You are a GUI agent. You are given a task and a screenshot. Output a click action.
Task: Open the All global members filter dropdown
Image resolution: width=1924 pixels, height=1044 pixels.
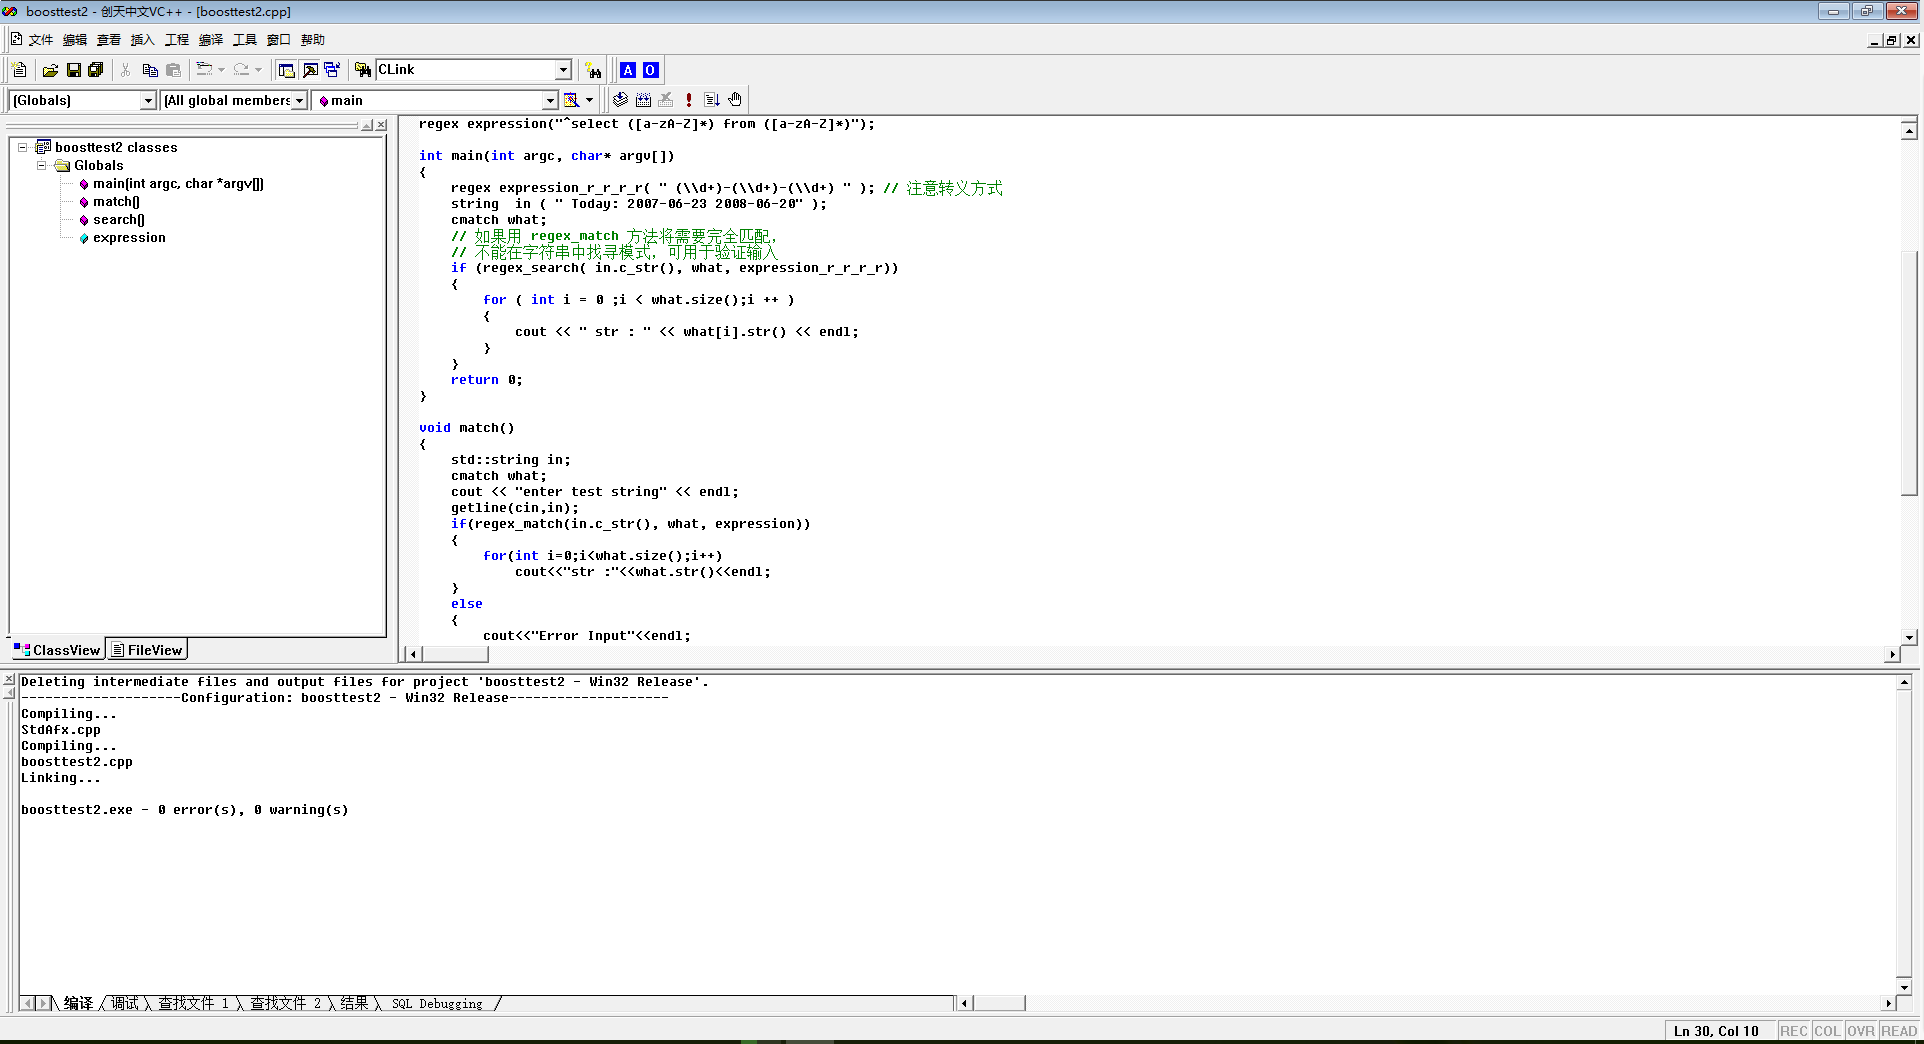[x=298, y=101]
